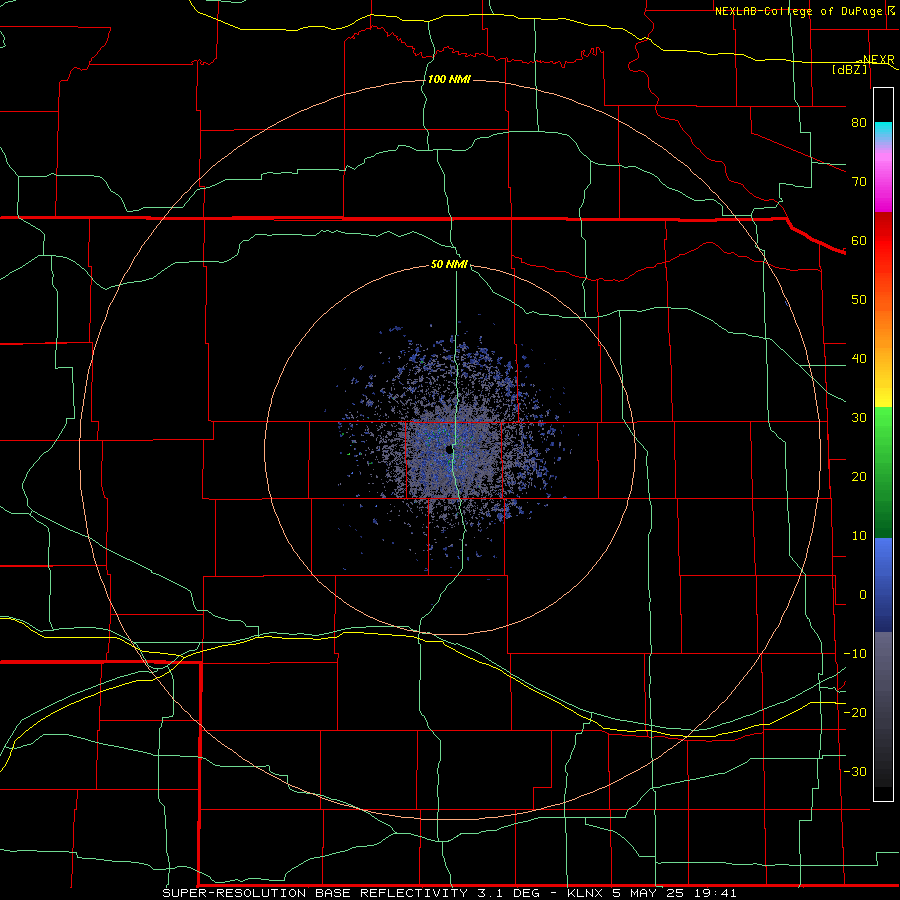
Task: Click the pink-magenta band of the color bar
Action: click(883, 179)
